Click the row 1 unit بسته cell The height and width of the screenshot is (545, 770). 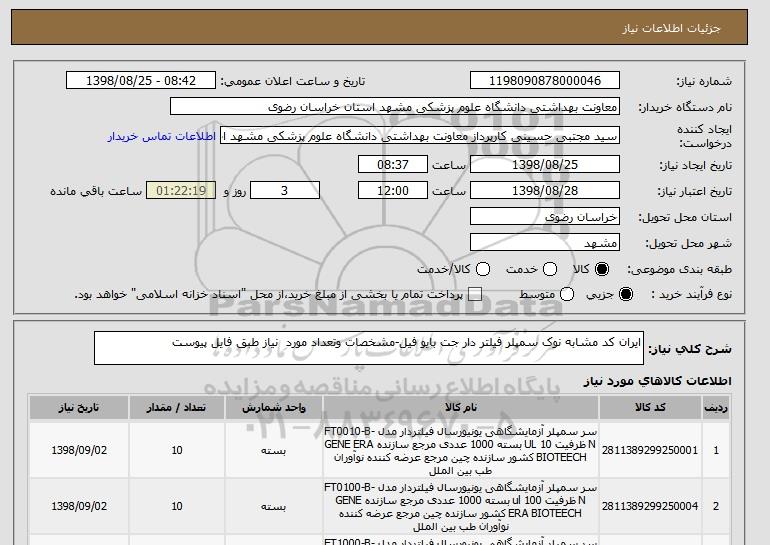pos(274,451)
